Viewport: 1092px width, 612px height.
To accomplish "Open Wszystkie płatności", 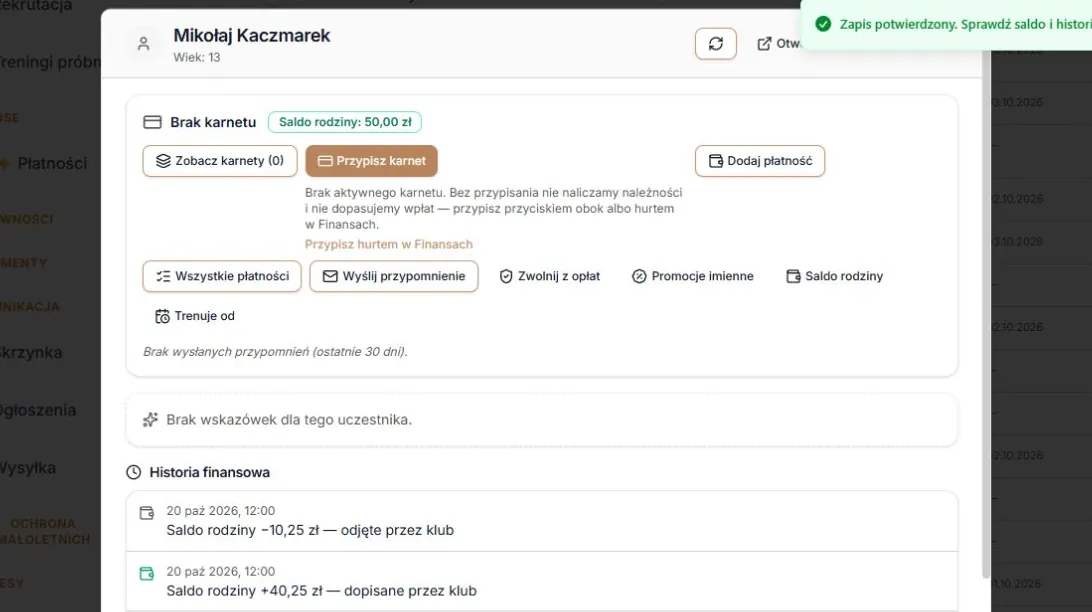I will (x=222, y=276).
